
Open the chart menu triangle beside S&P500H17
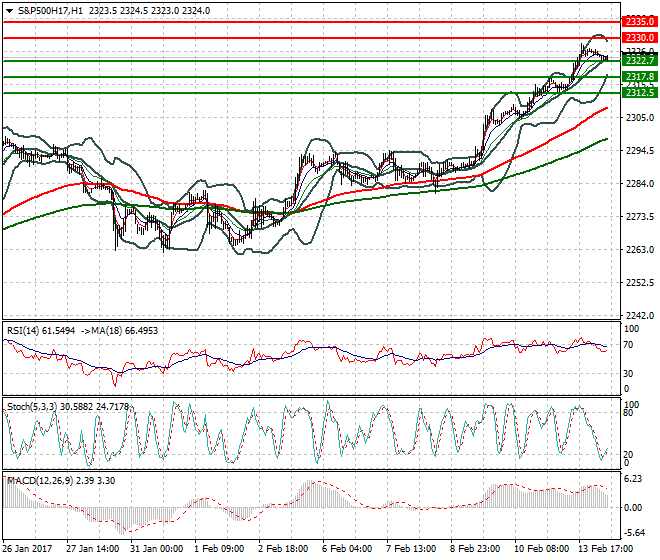tap(9, 11)
